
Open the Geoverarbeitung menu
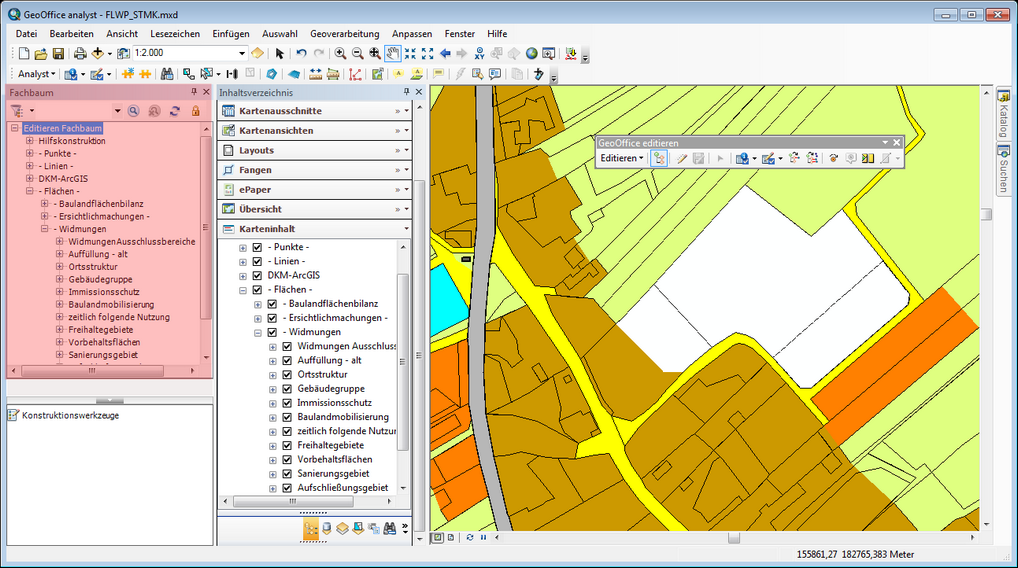point(345,33)
